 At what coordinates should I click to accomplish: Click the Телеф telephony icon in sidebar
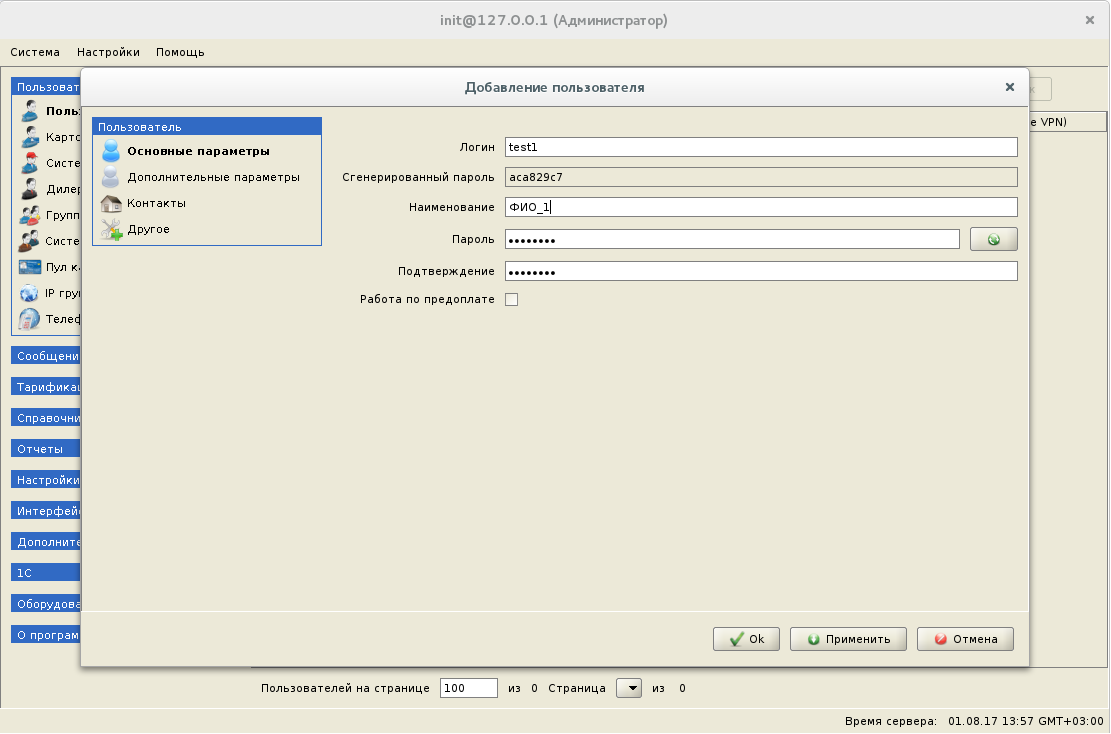coord(30,319)
